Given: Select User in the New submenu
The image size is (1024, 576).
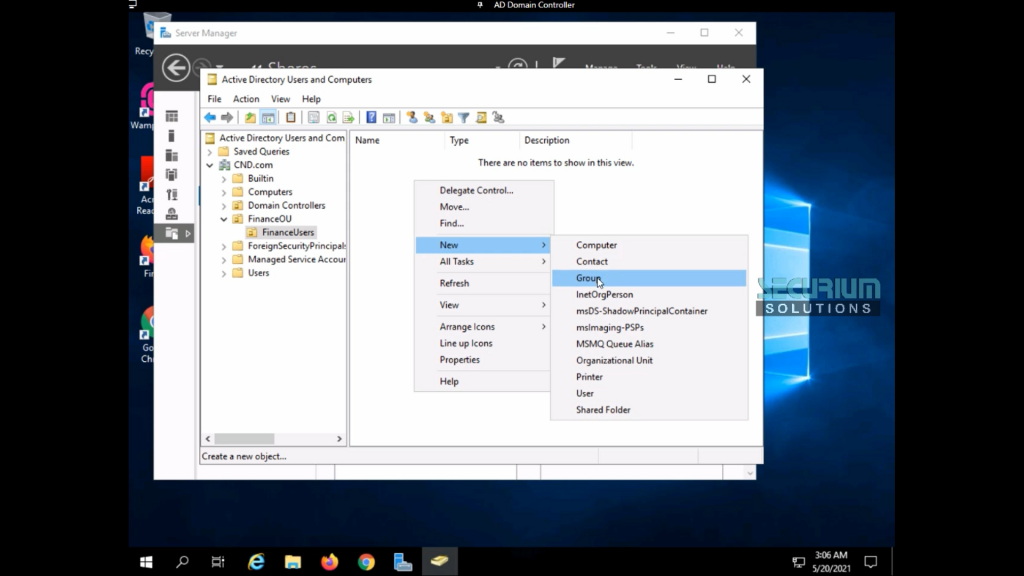Looking at the screenshot, I should 649,393.
